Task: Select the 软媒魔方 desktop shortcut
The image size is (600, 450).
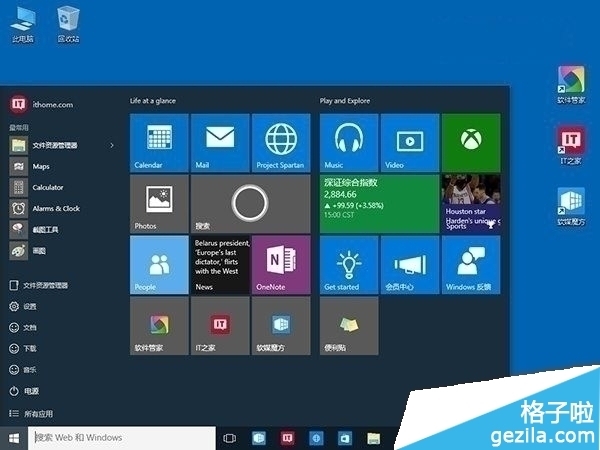Action: pyautogui.click(x=571, y=207)
